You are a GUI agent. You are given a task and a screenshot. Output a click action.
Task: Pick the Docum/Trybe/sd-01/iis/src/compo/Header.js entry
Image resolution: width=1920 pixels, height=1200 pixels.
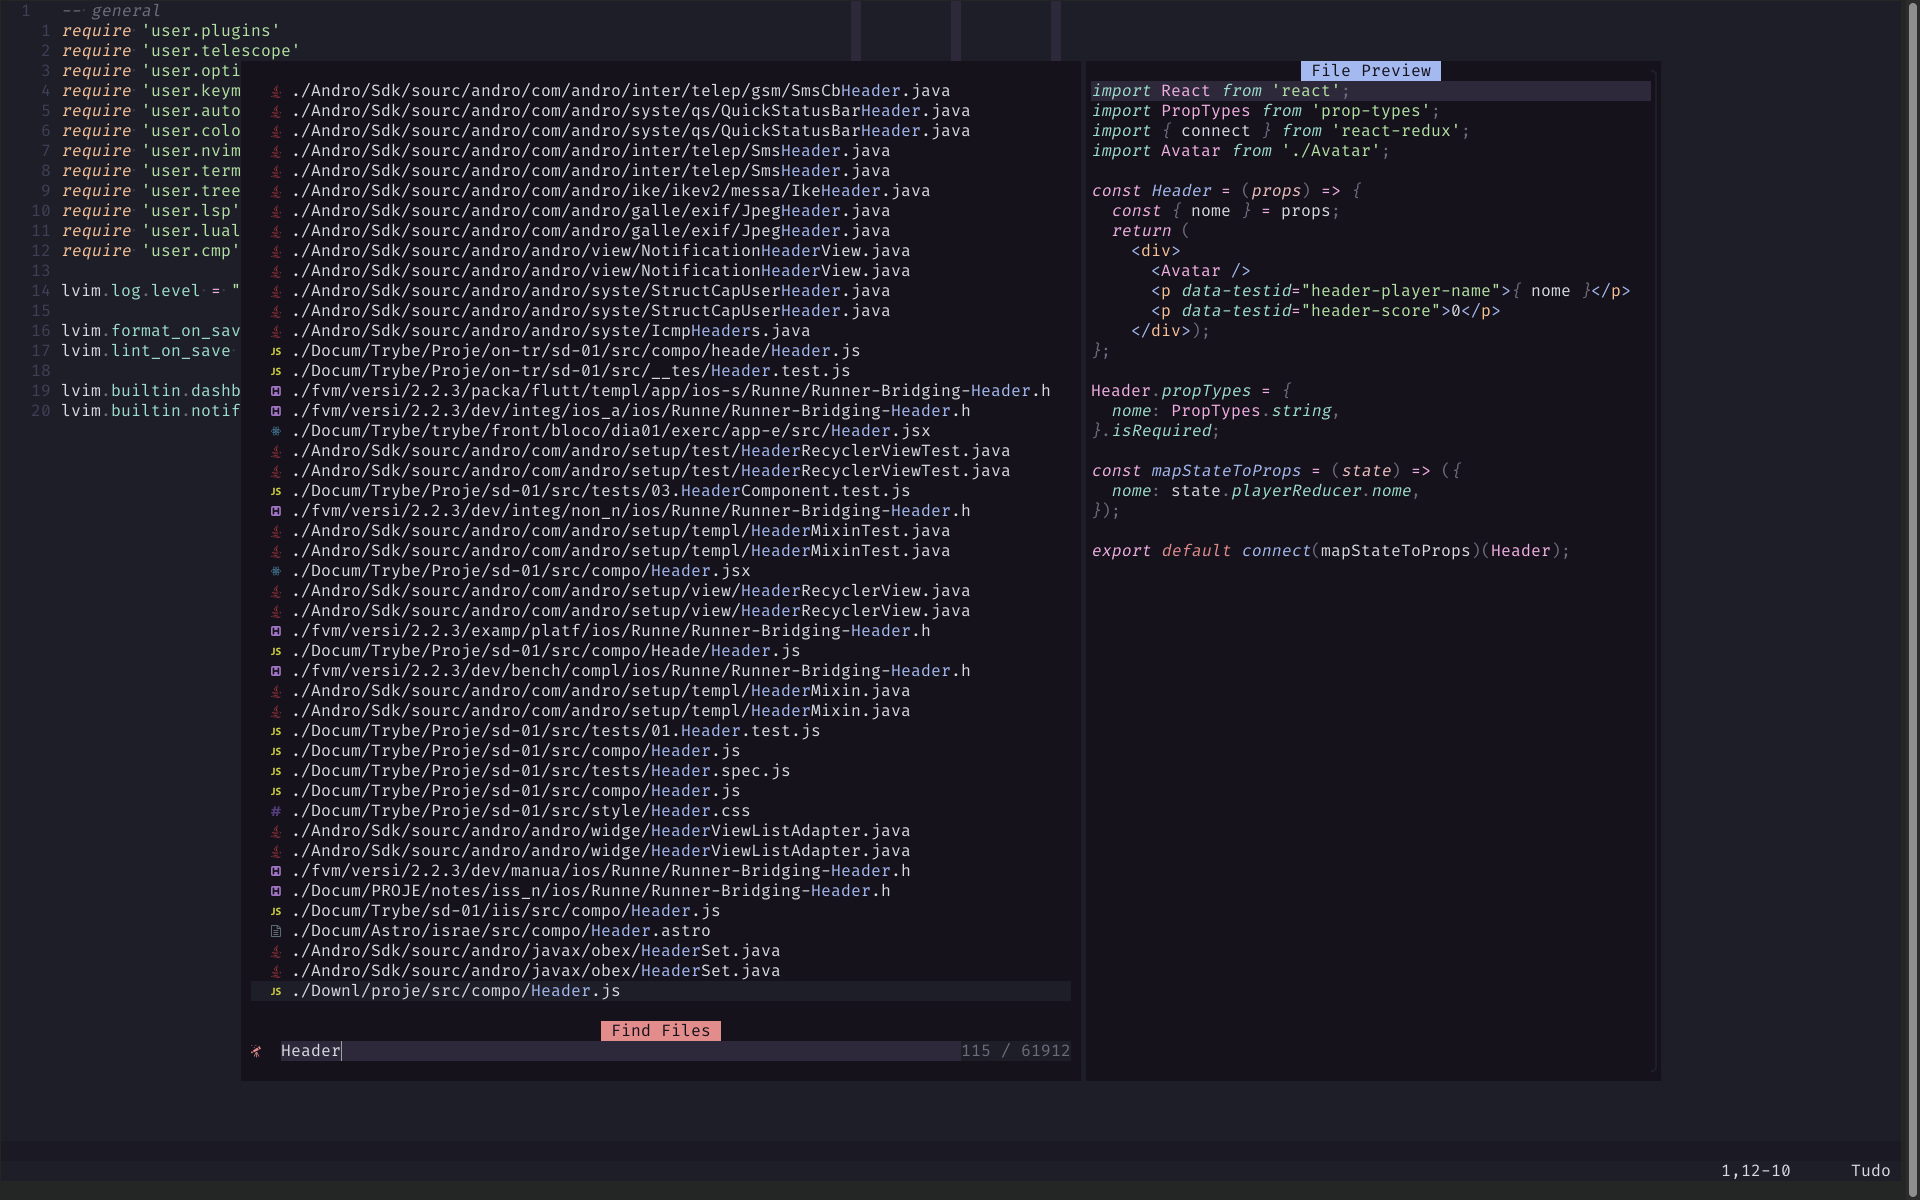coord(505,911)
